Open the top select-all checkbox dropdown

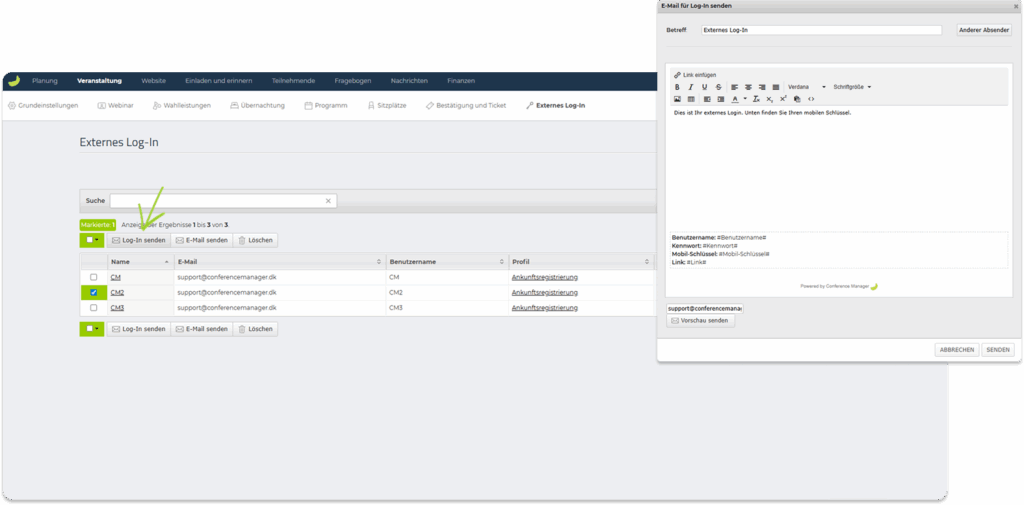click(x=92, y=240)
